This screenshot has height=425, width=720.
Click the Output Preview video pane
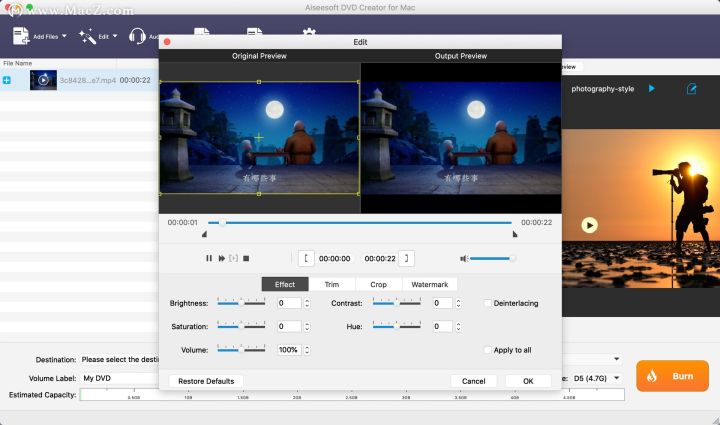461,138
